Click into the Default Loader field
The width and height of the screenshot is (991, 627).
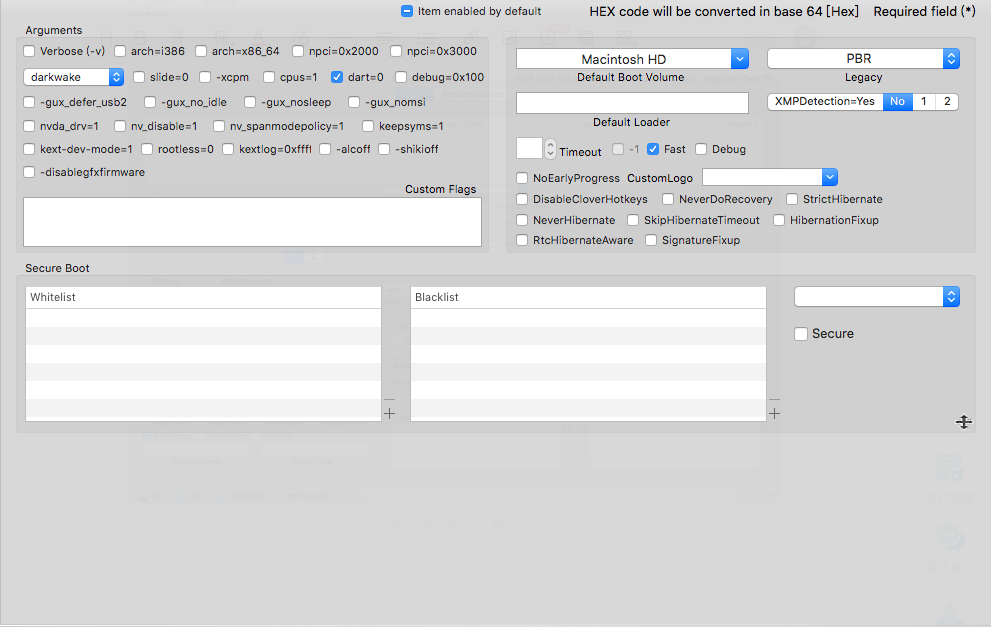632,103
